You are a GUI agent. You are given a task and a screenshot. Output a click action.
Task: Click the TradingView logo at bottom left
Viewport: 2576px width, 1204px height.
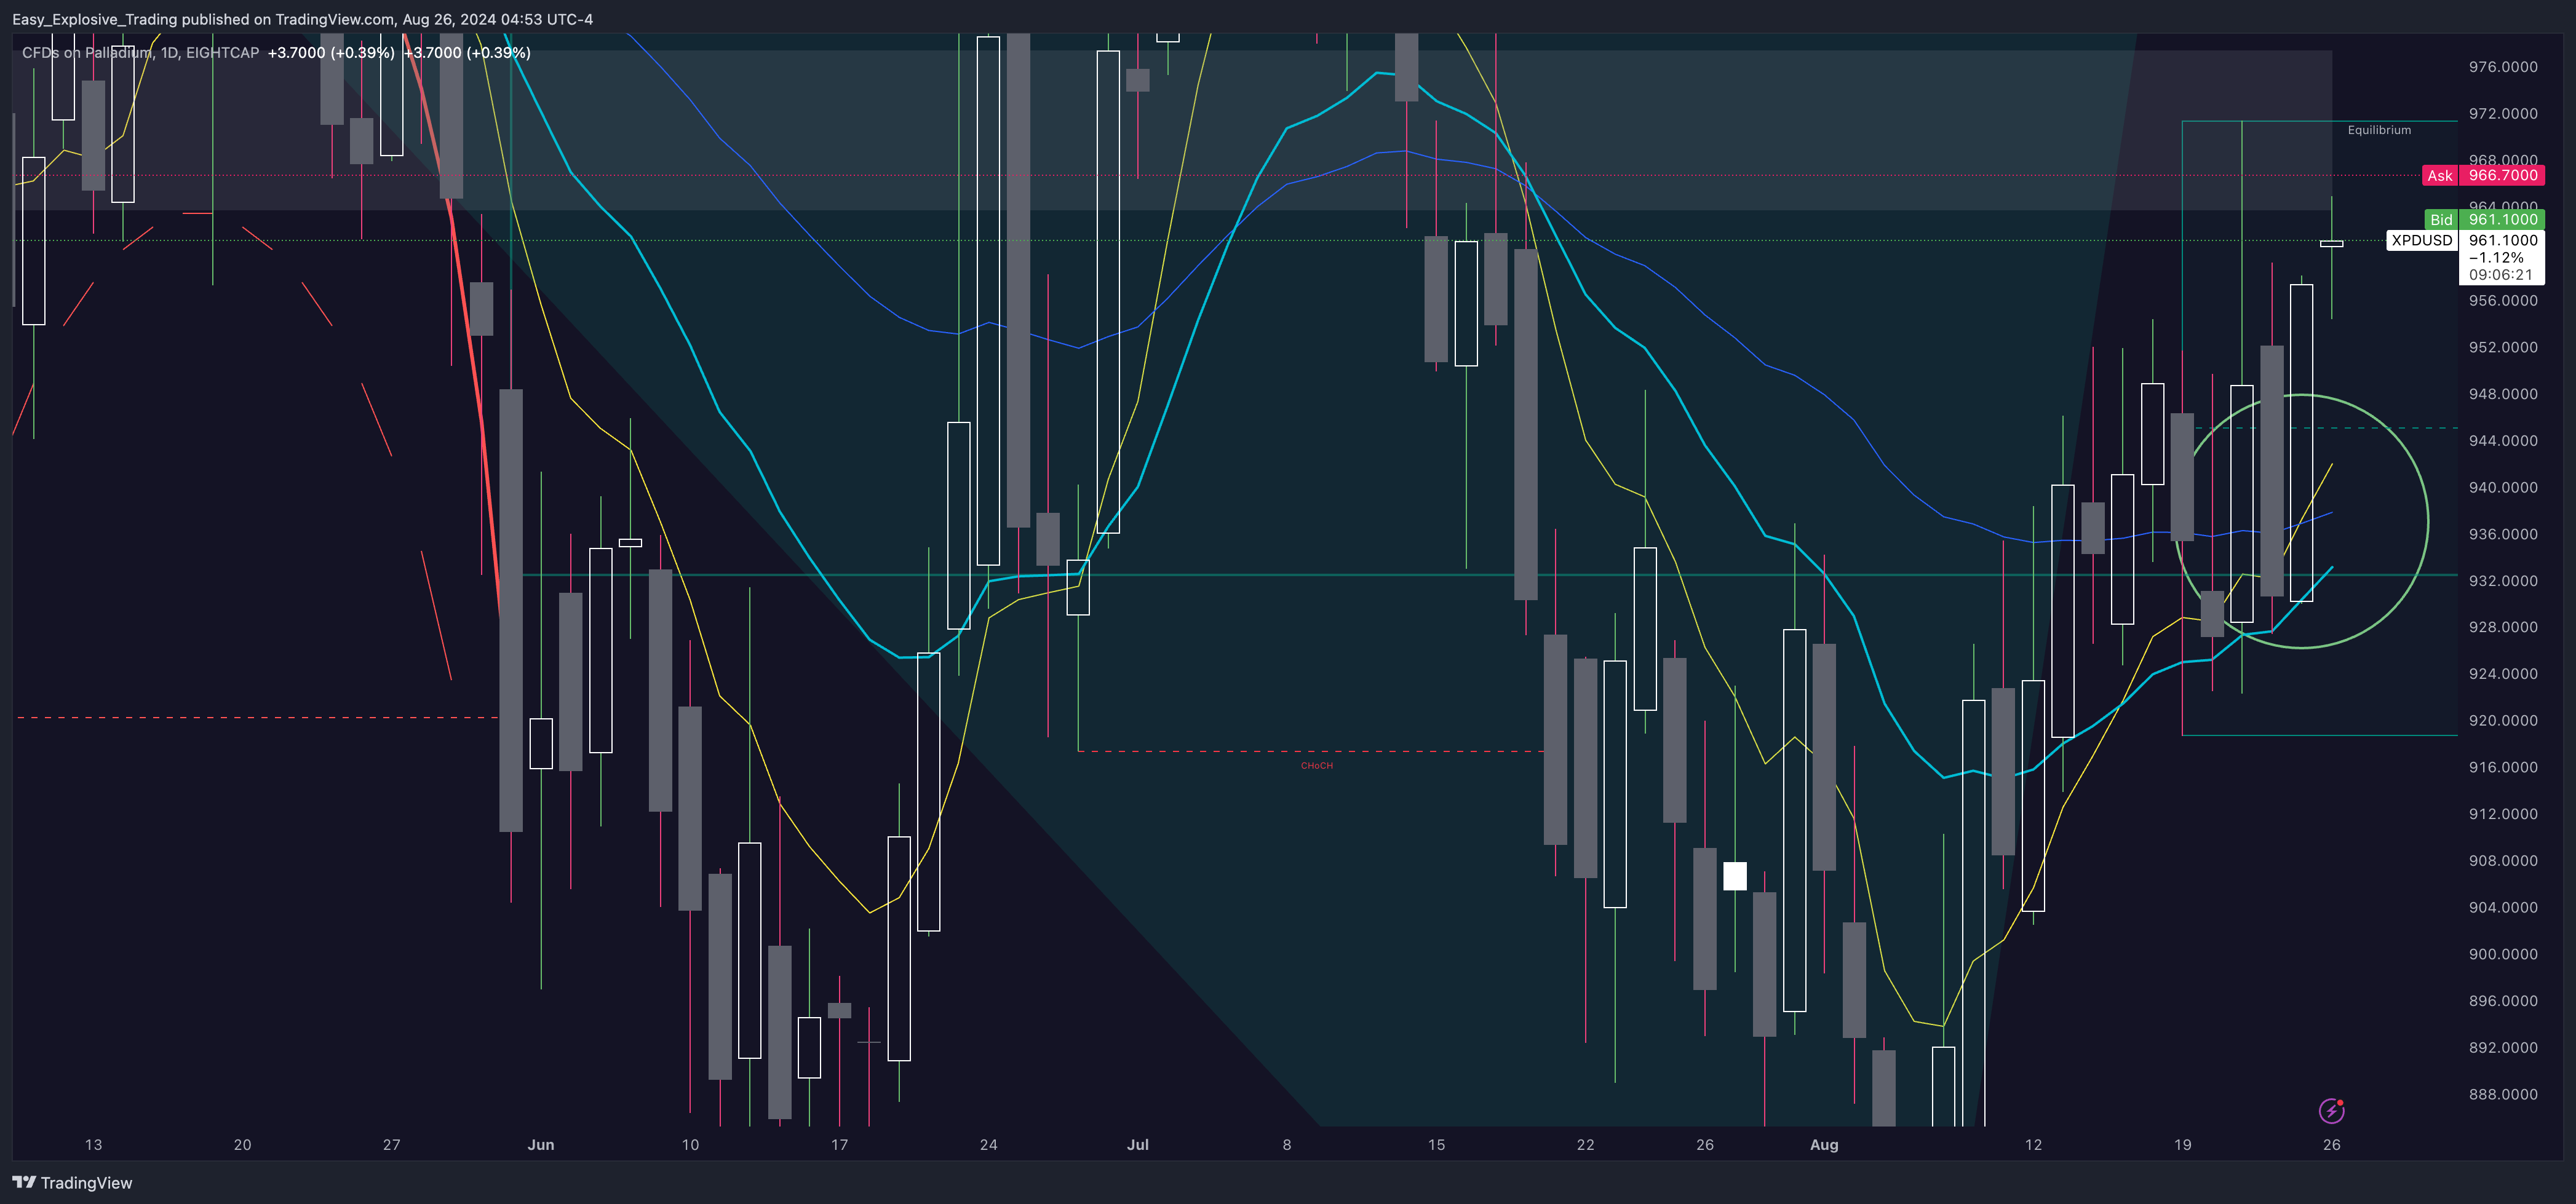click(x=72, y=1183)
